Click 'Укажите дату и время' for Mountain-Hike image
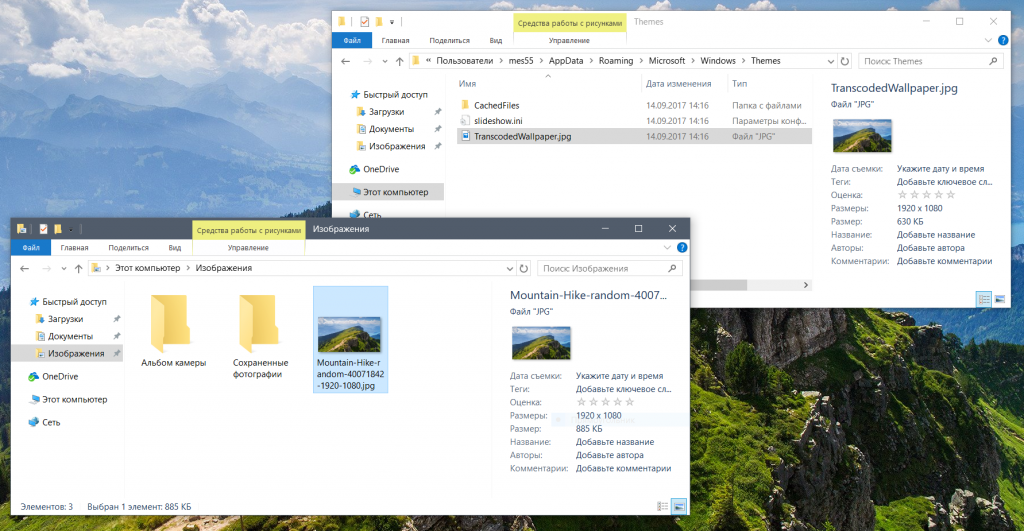1024x531 pixels. pyautogui.click(x=619, y=376)
